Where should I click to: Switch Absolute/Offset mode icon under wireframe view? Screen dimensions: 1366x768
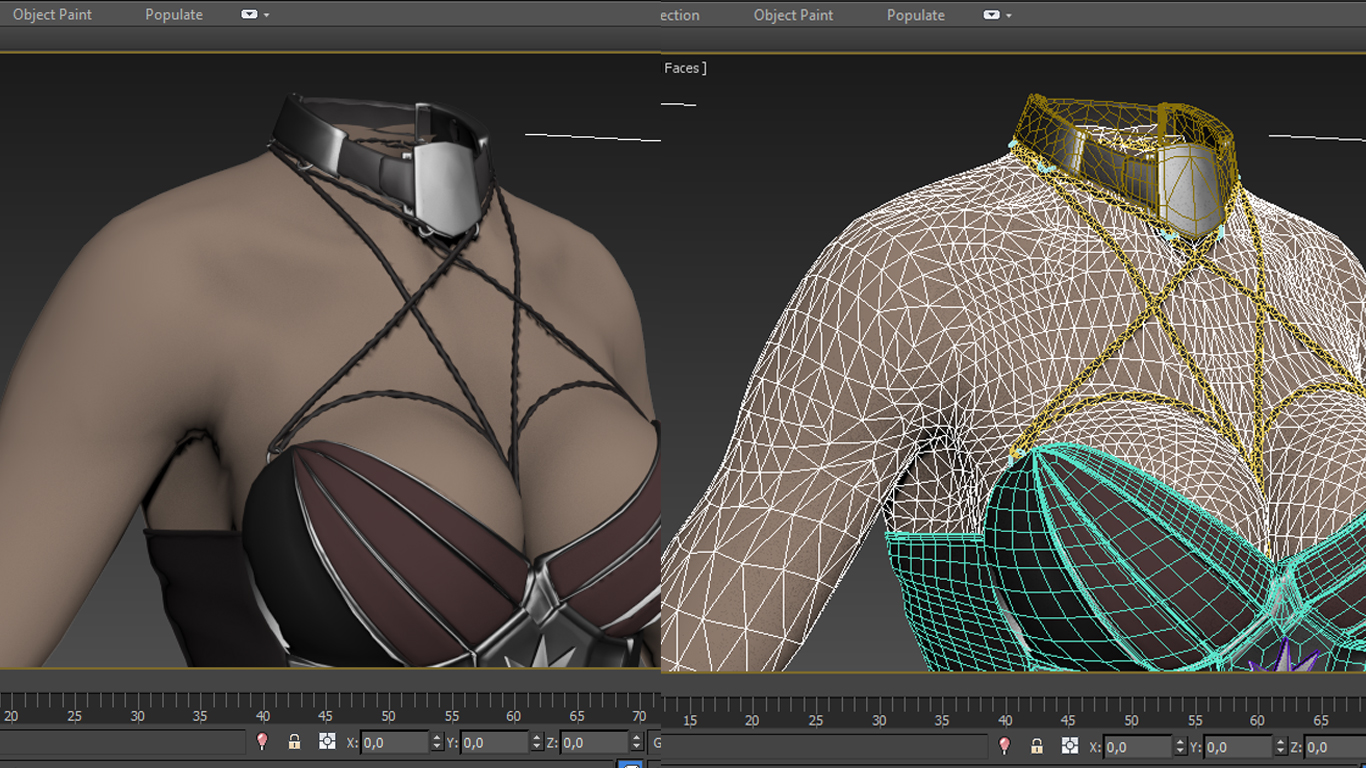[1070, 746]
